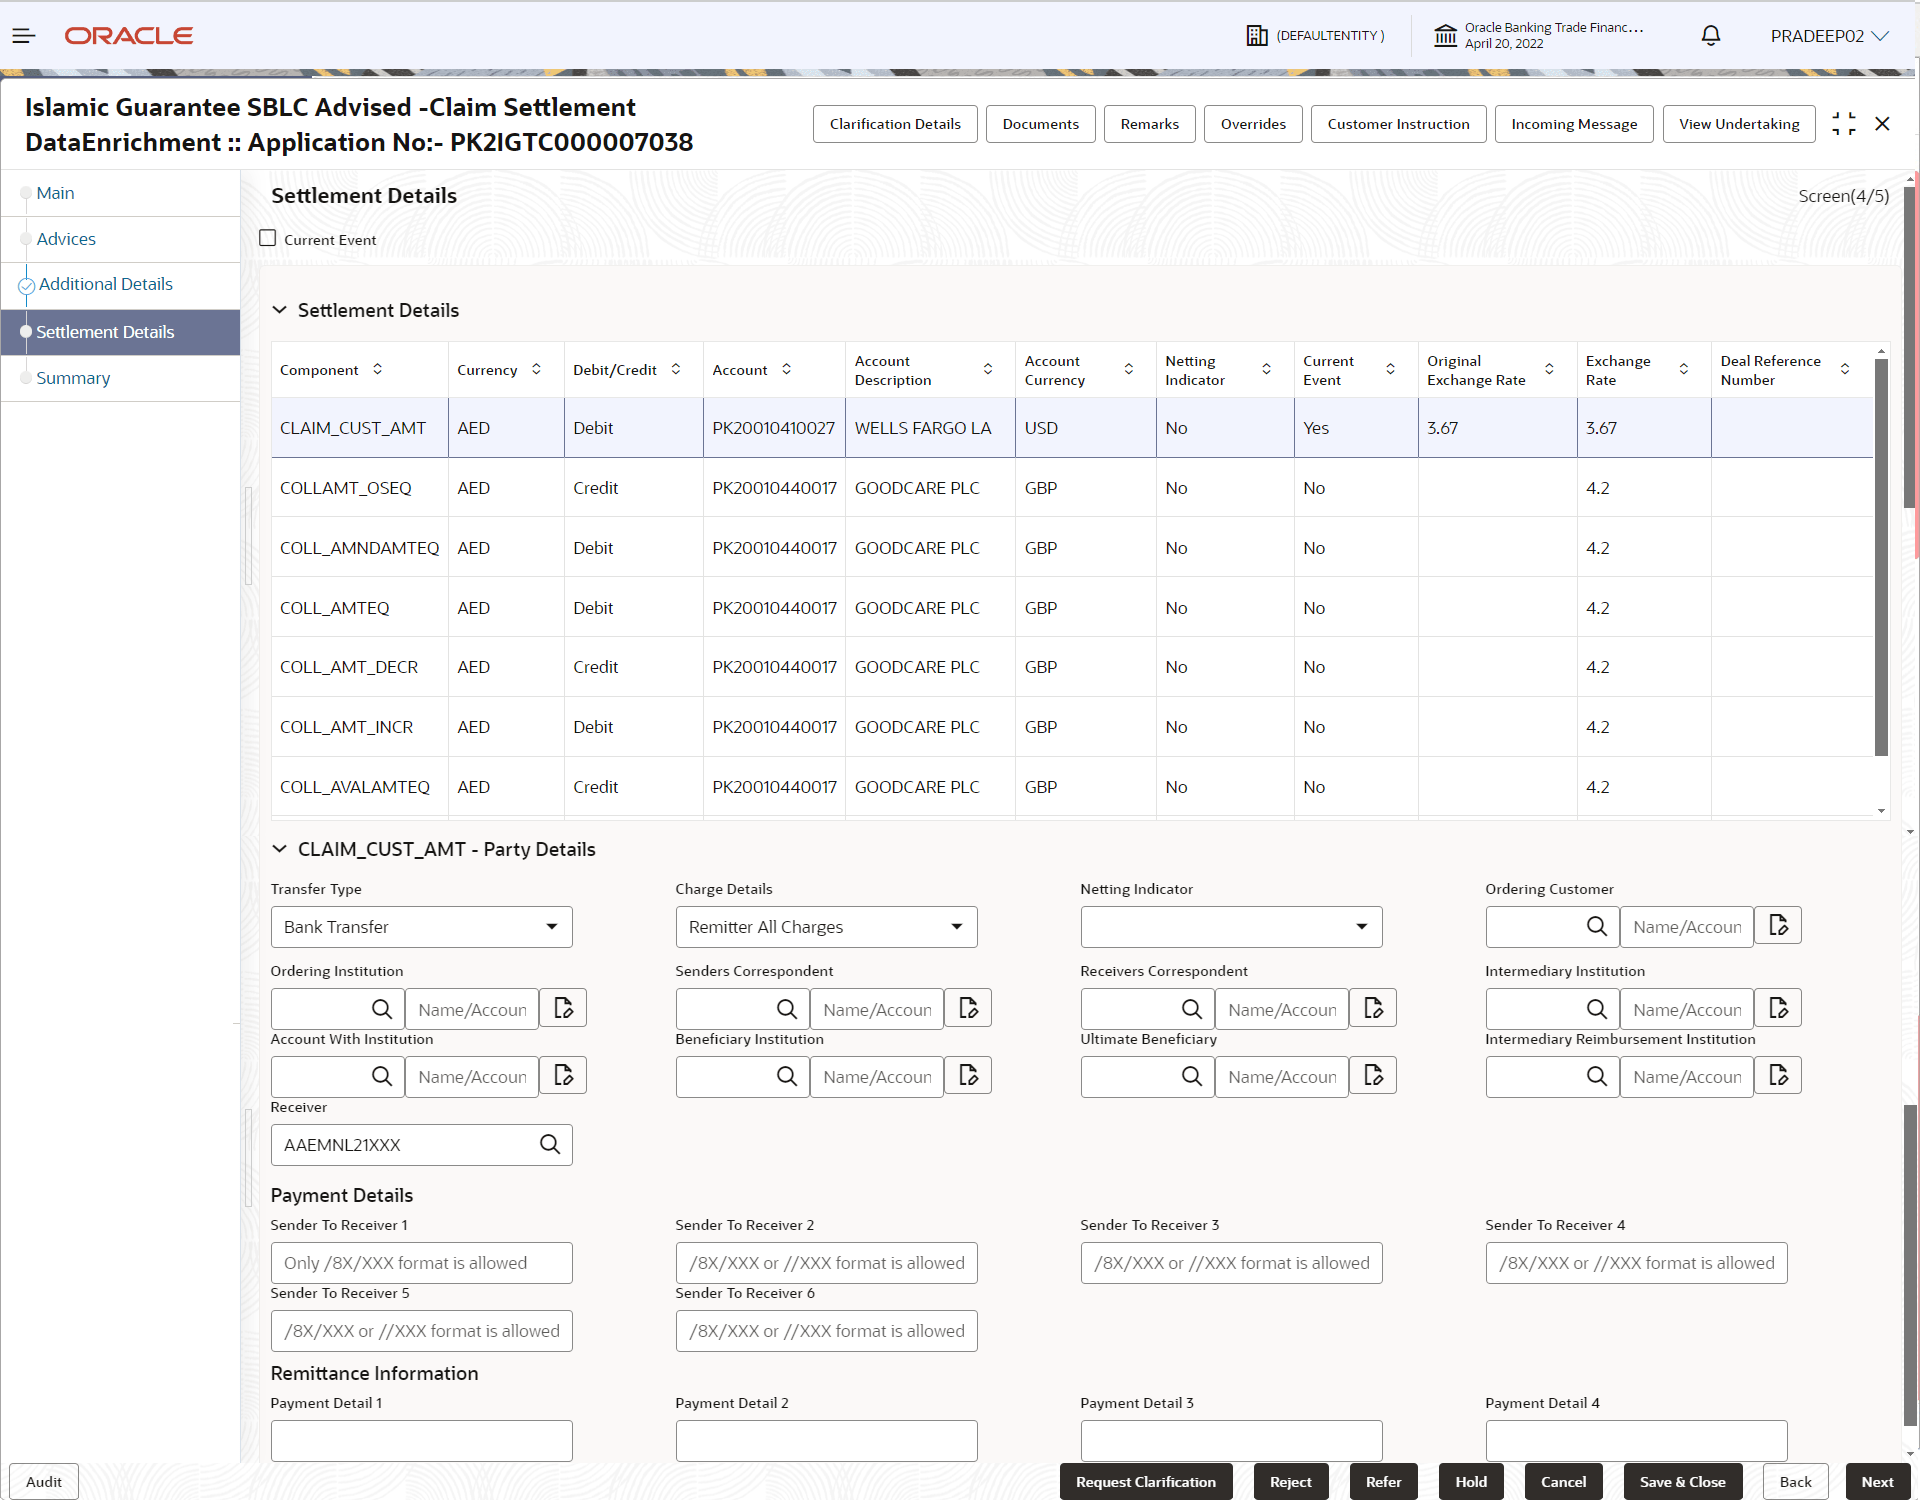Open the Summary step
The image size is (1920, 1504).
coord(73,378)
